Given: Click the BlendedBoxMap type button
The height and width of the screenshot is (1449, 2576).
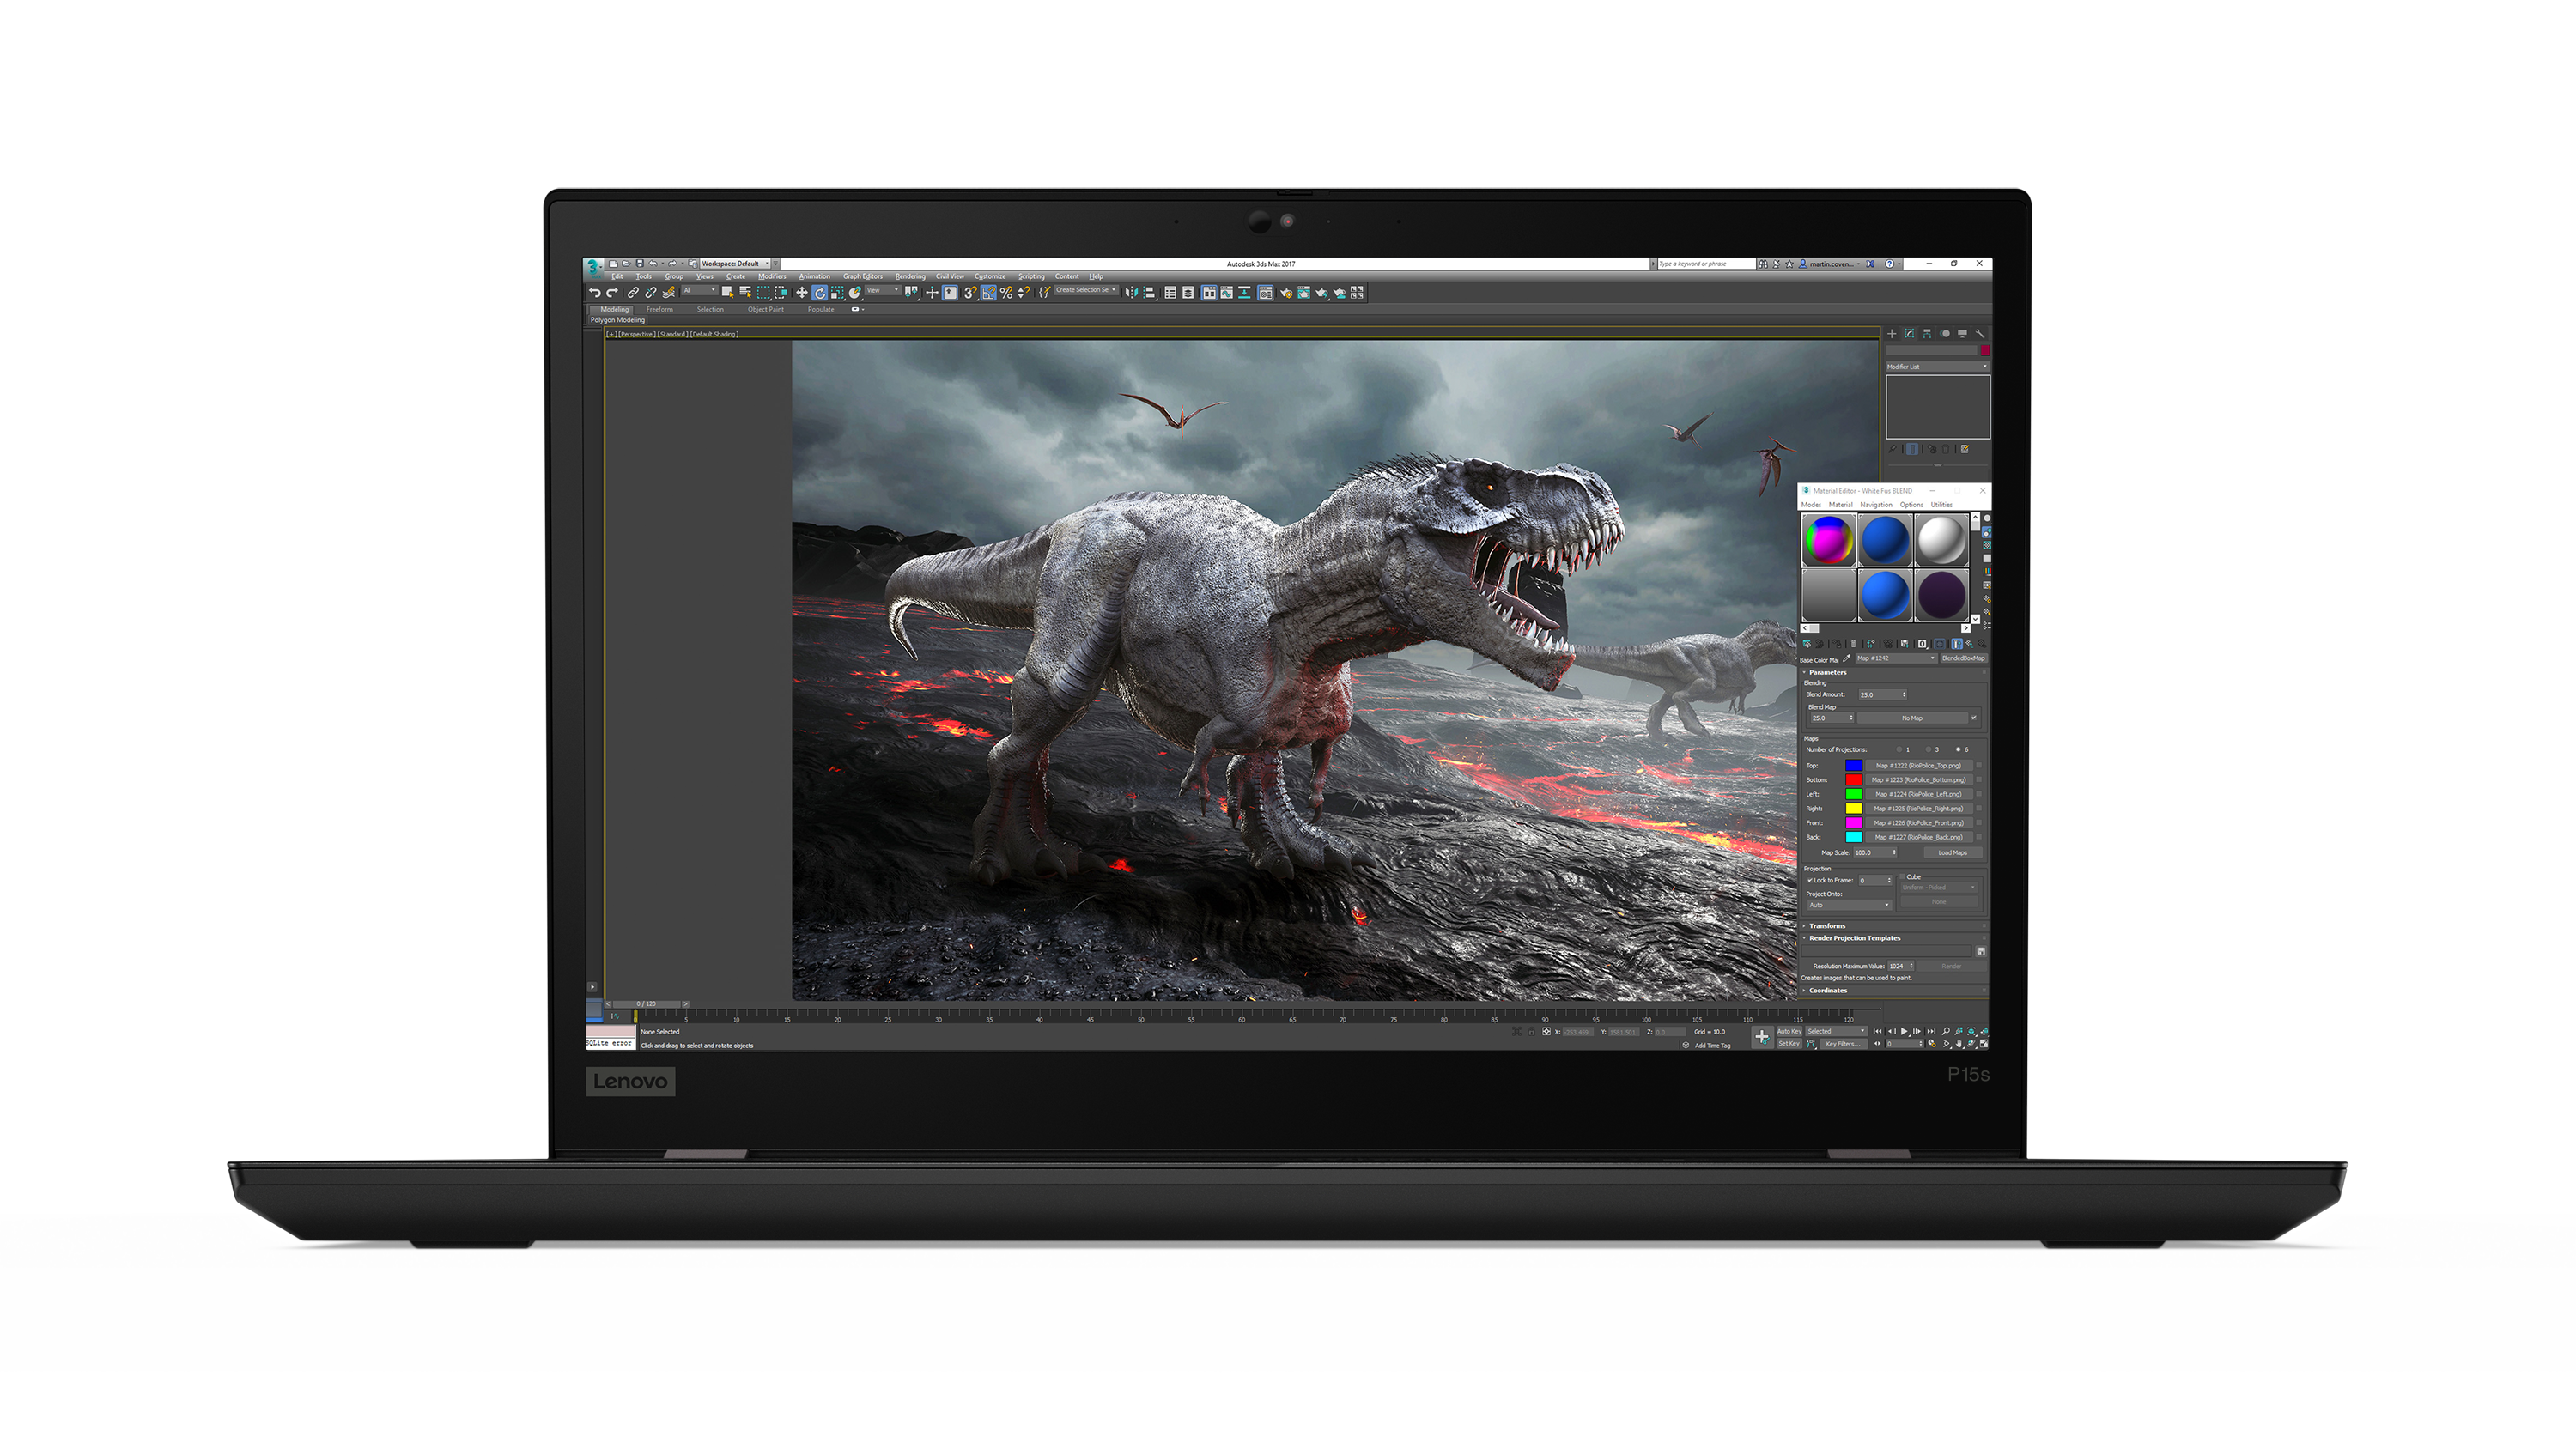Looking at the screenshot, I should pos(1964,659).
